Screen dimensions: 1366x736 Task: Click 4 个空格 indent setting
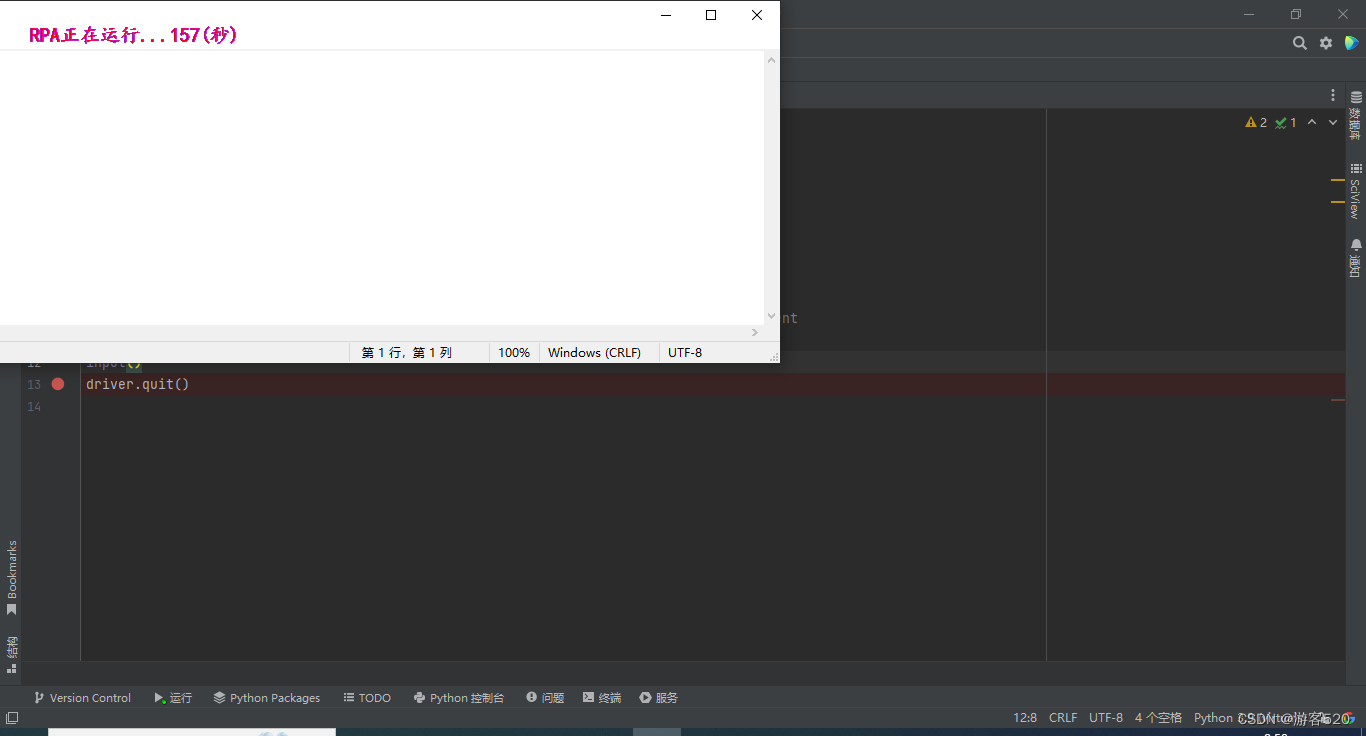coord(1158,718)
